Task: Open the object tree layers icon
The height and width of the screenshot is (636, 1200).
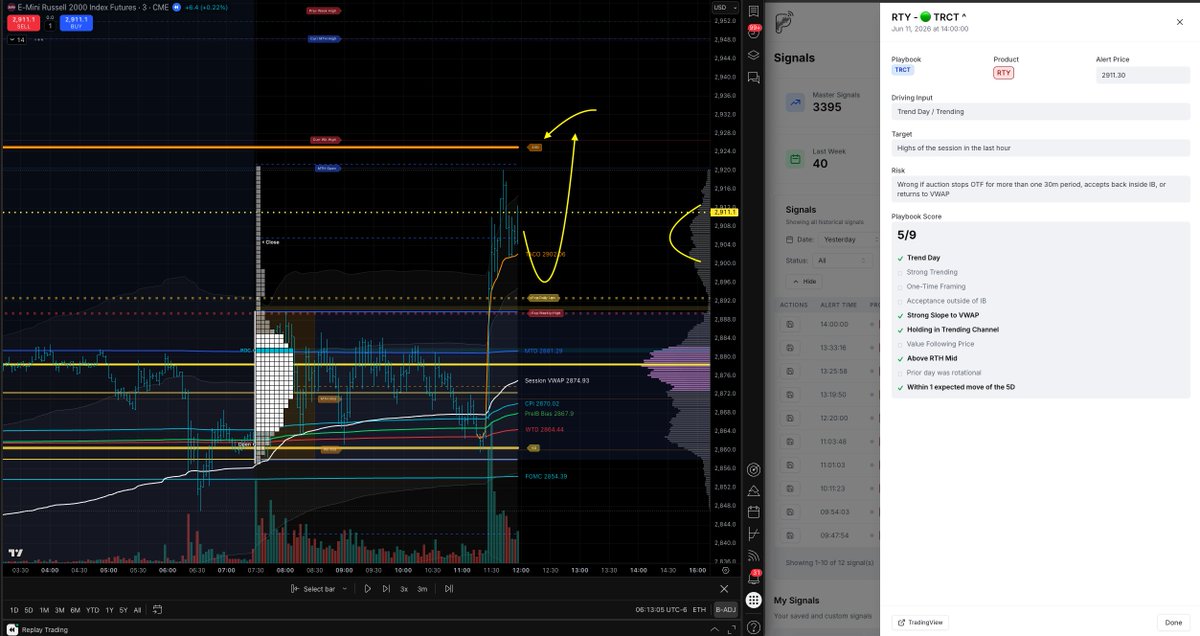Action: point(753,55)
